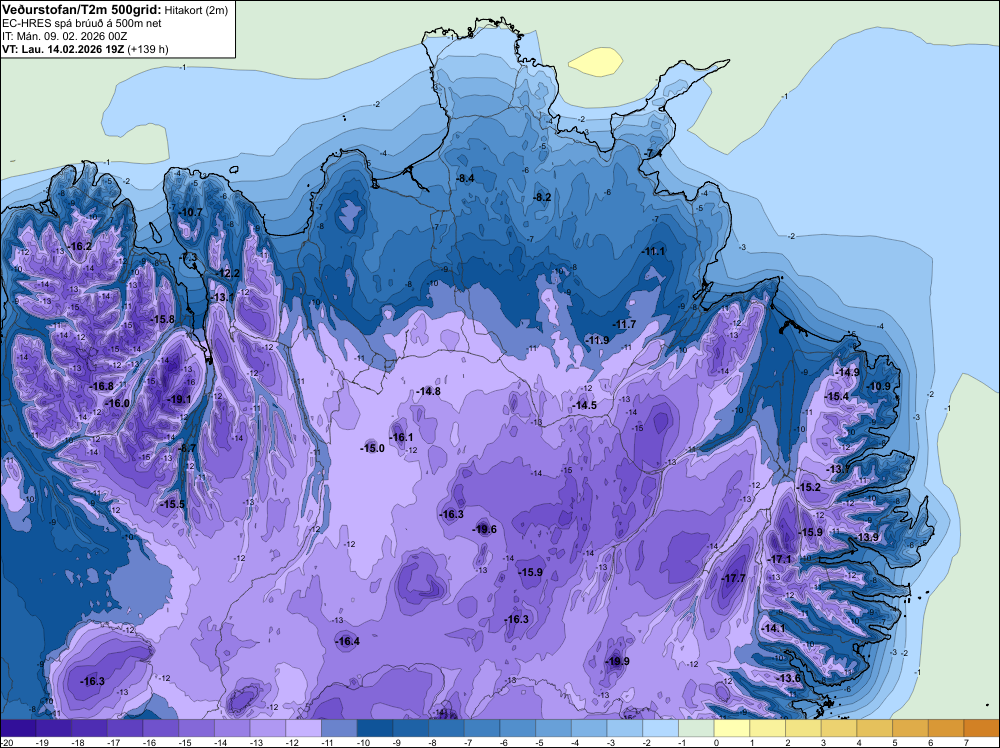Viewport: 1000px width, 748px height.
Task: Select the -17.7 temperature value
Action: tap(733, 578)
